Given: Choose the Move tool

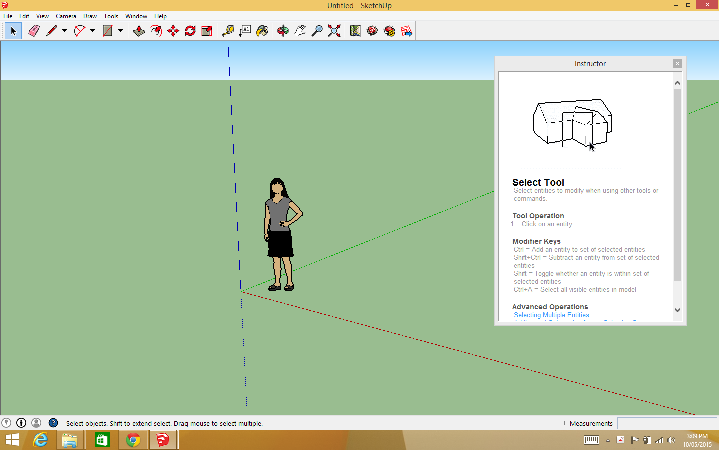Looking at the screenshot, I should click(x=173, y=31).
